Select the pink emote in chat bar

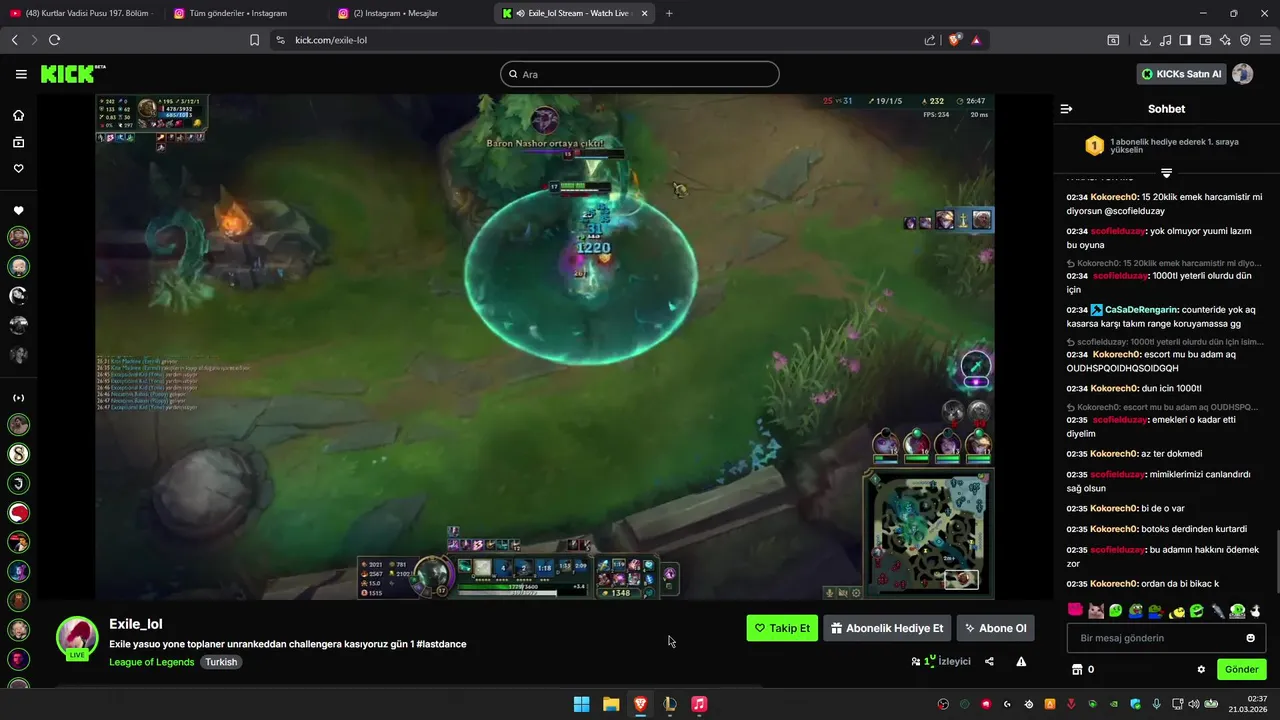coord(1075,610)
